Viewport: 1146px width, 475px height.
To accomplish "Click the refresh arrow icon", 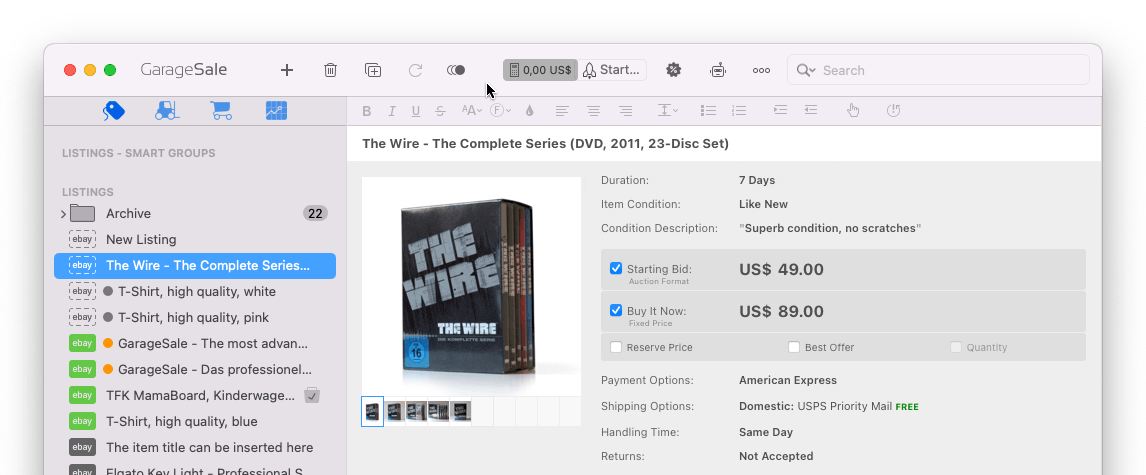I will pyautogui.click(x=415, y=70).
